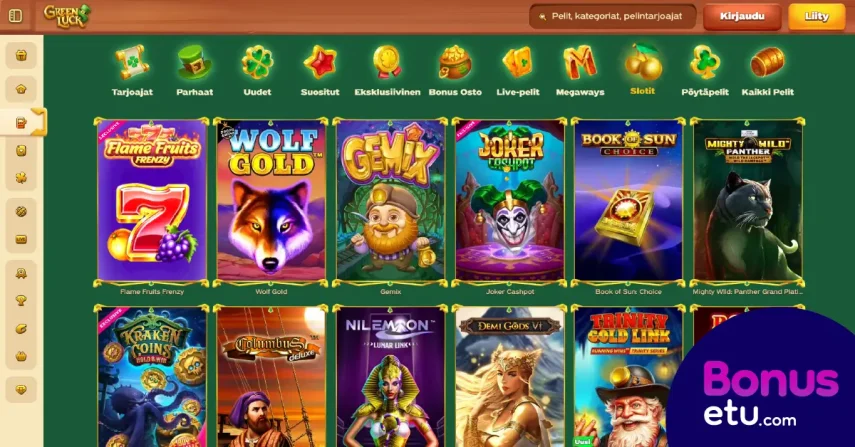The image size is (855, 447).
Task: Focus the game search field
Action: coord(612,16)
